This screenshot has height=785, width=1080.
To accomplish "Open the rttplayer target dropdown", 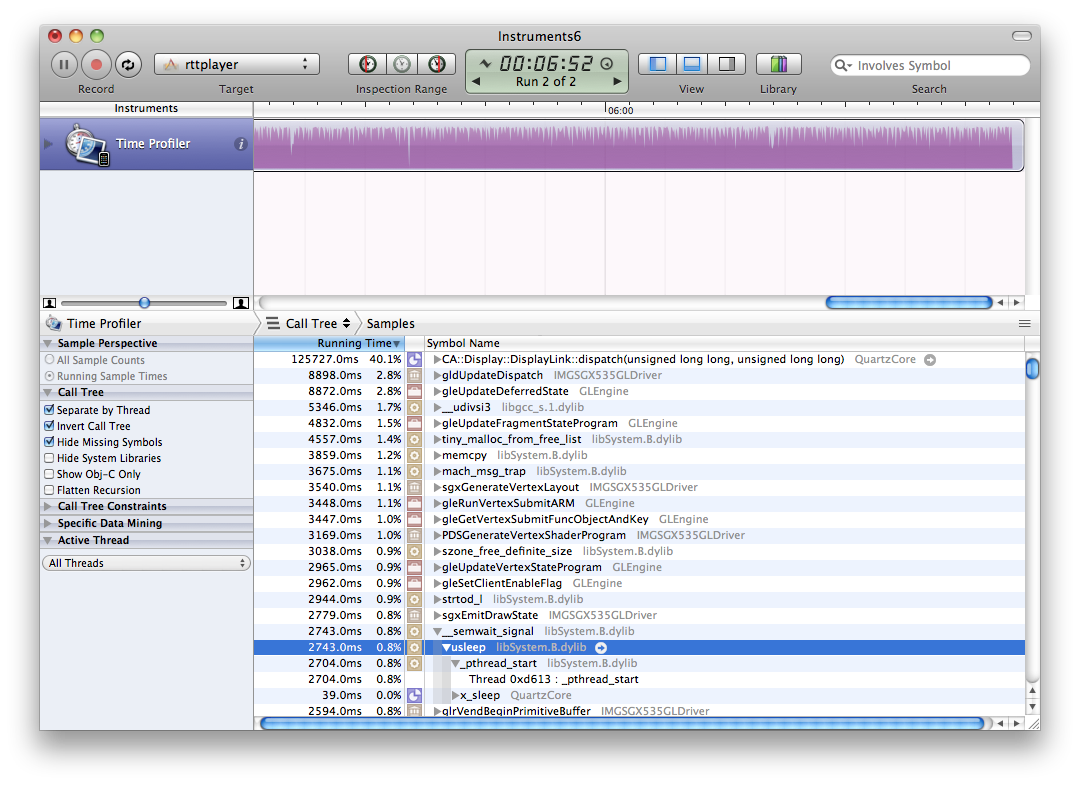I will pos(236,65).
